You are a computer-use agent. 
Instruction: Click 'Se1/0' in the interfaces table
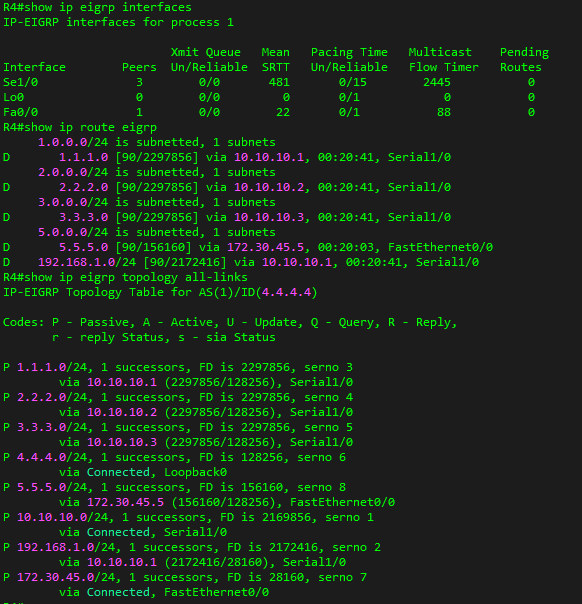coord(20,82)
